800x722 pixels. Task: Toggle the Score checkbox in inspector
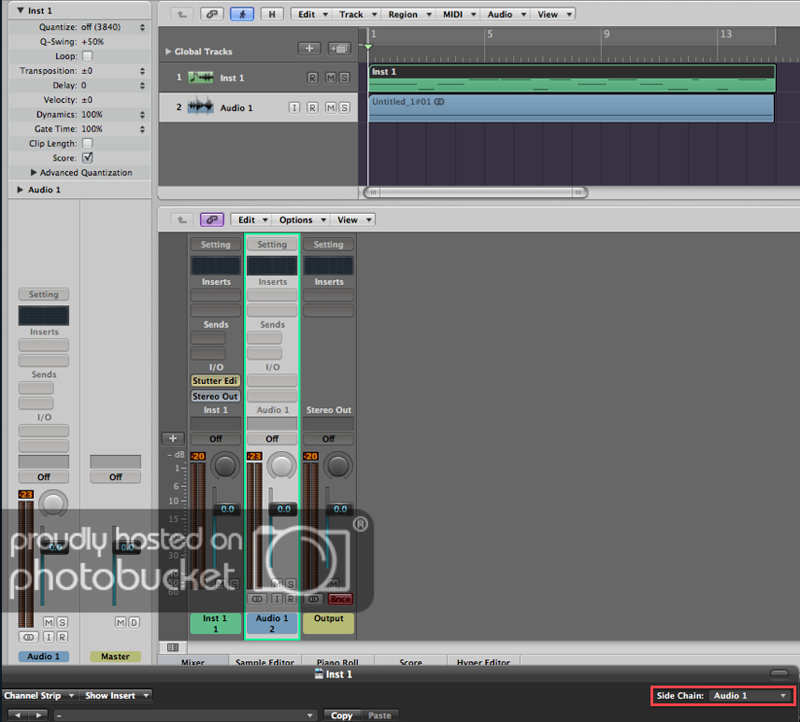tap(87, 158)
